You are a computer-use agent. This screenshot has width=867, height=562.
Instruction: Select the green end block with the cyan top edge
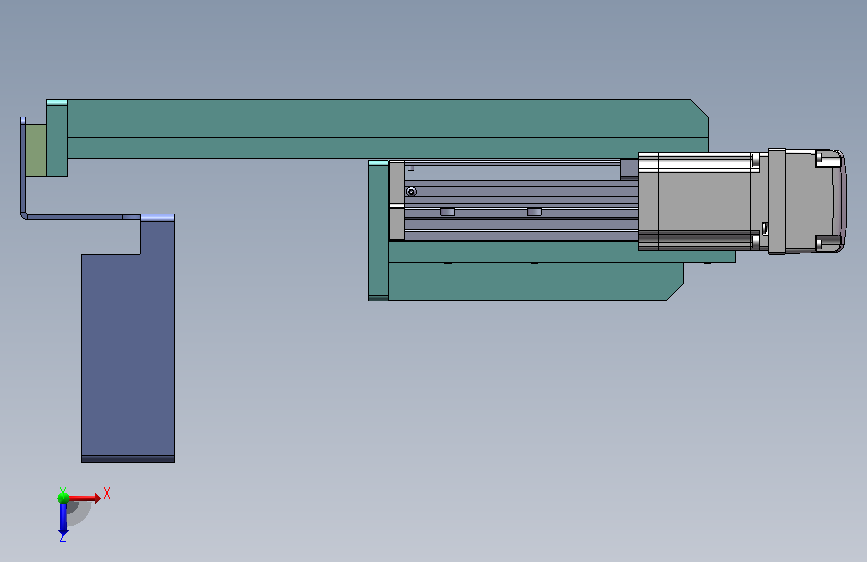57,138
